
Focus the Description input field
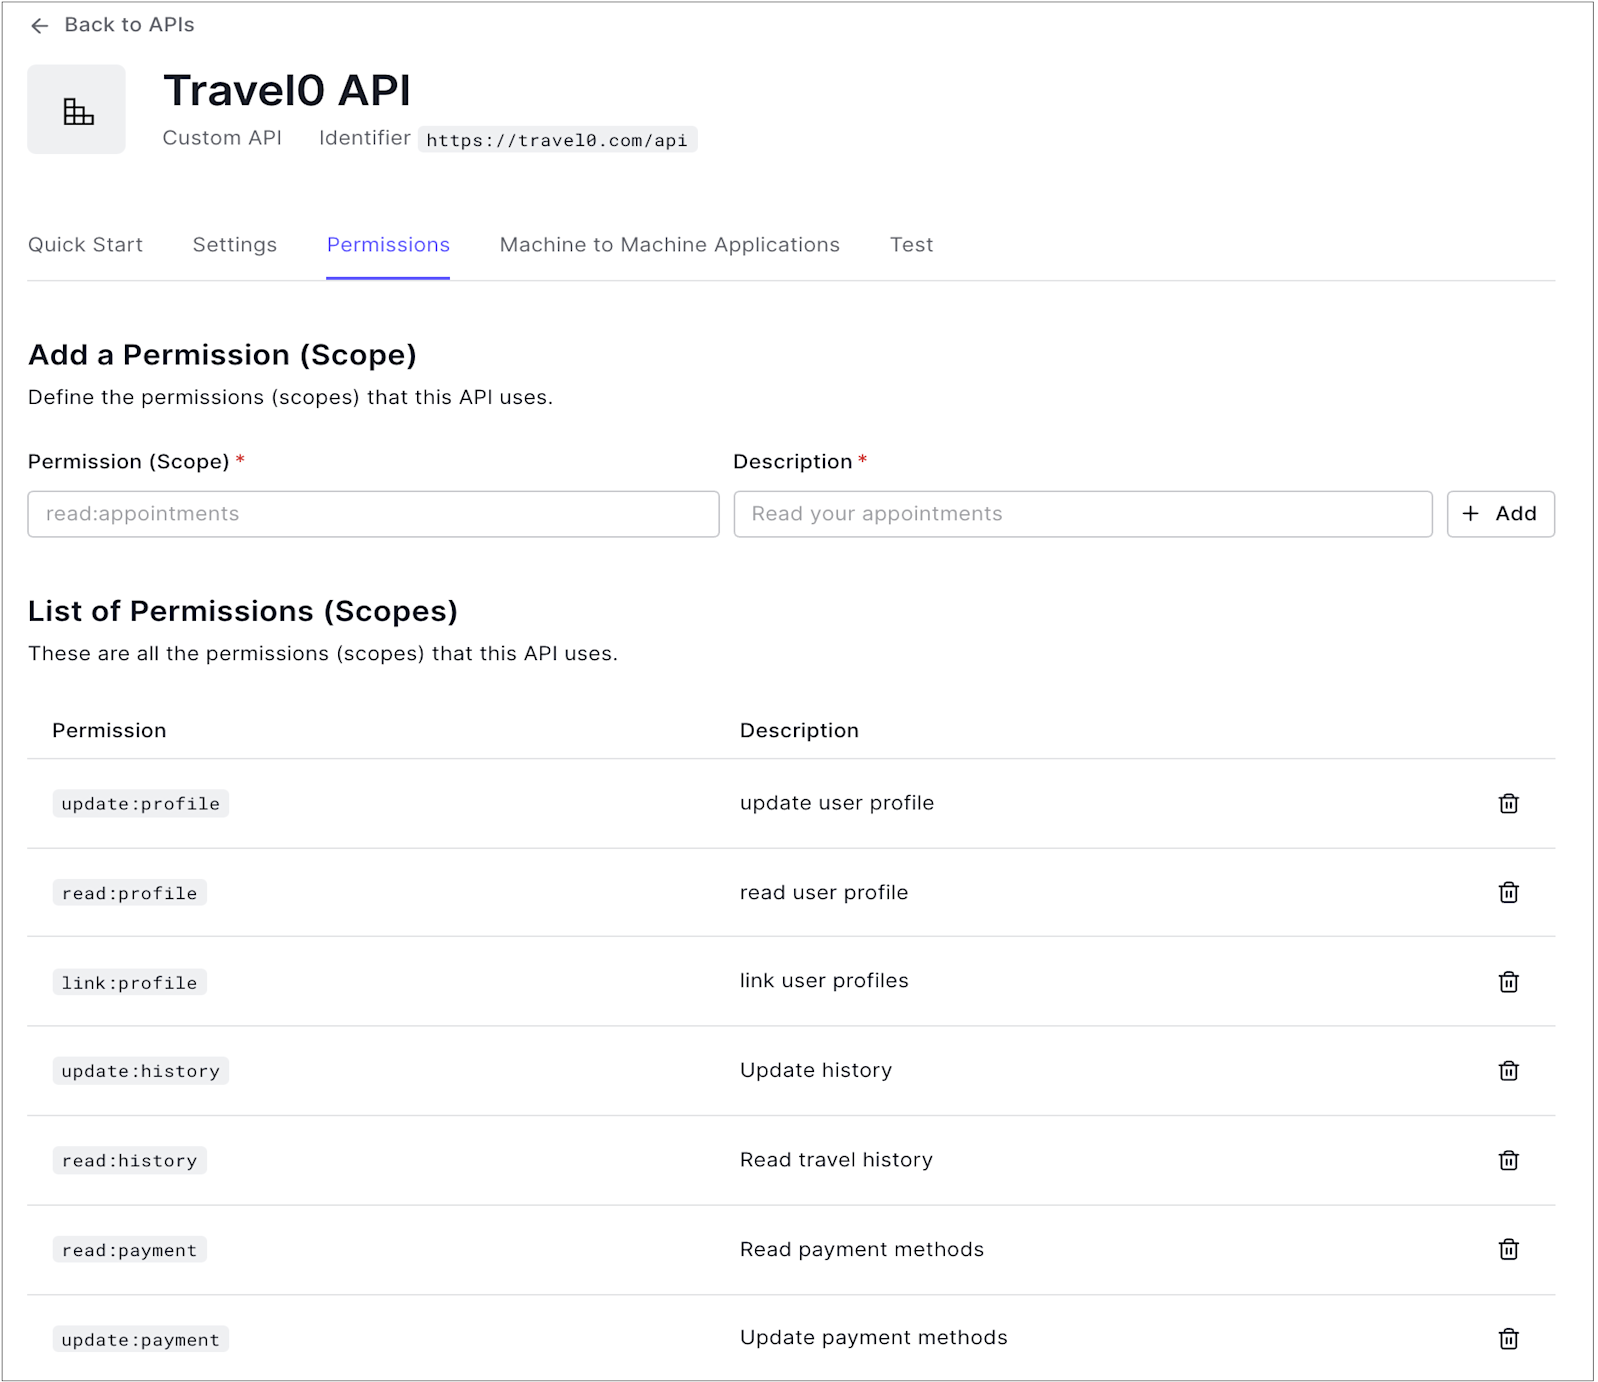pyautogui.click(x=1083, y=514)
